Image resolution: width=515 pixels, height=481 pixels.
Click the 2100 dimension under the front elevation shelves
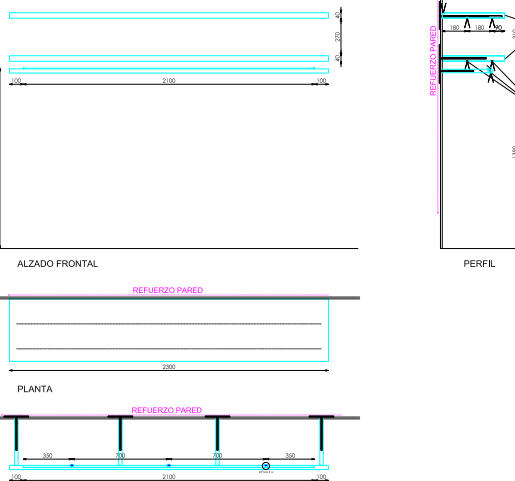(169, 81)
